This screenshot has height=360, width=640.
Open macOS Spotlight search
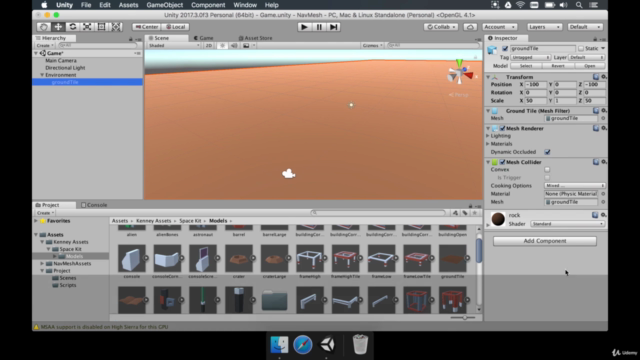point(579,5)
